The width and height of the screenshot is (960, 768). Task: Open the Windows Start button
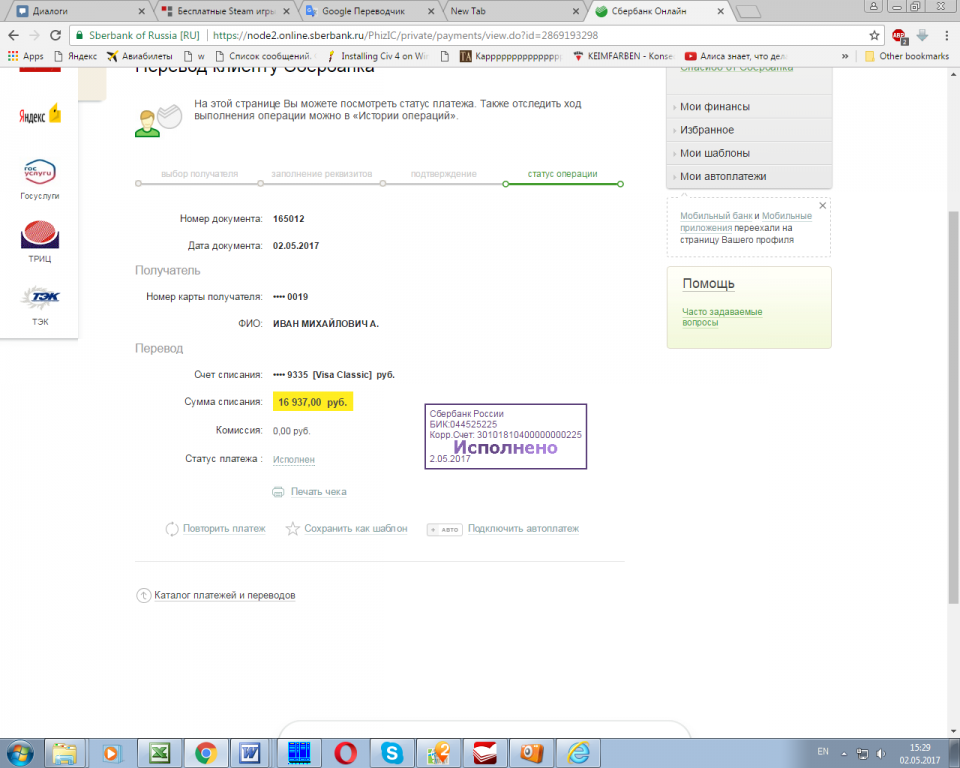20,753
